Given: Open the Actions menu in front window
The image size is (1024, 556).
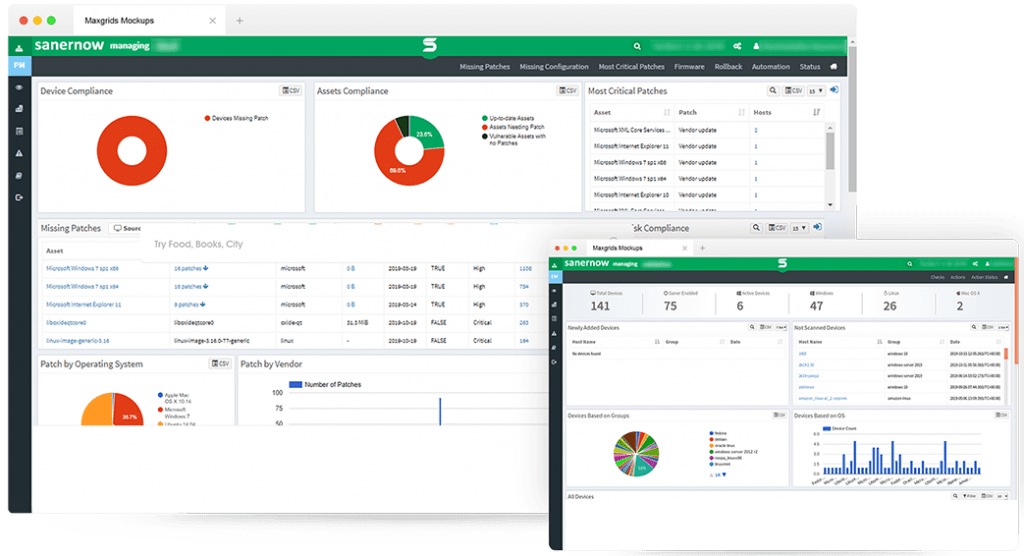Looking at the screenshot, I should coord(957,277).
